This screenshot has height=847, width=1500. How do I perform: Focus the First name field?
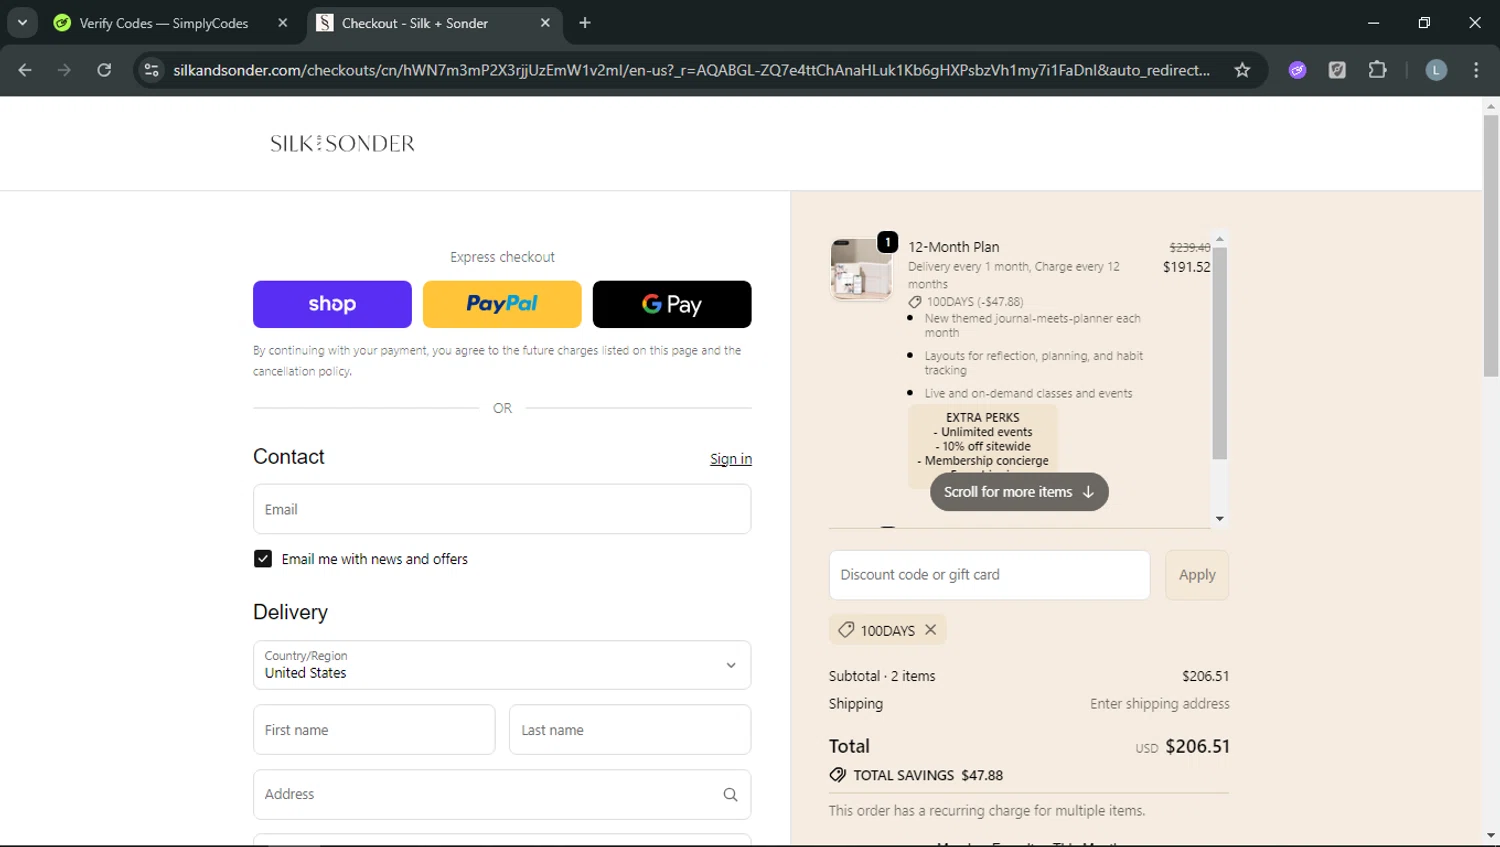(x=374, y=730)
